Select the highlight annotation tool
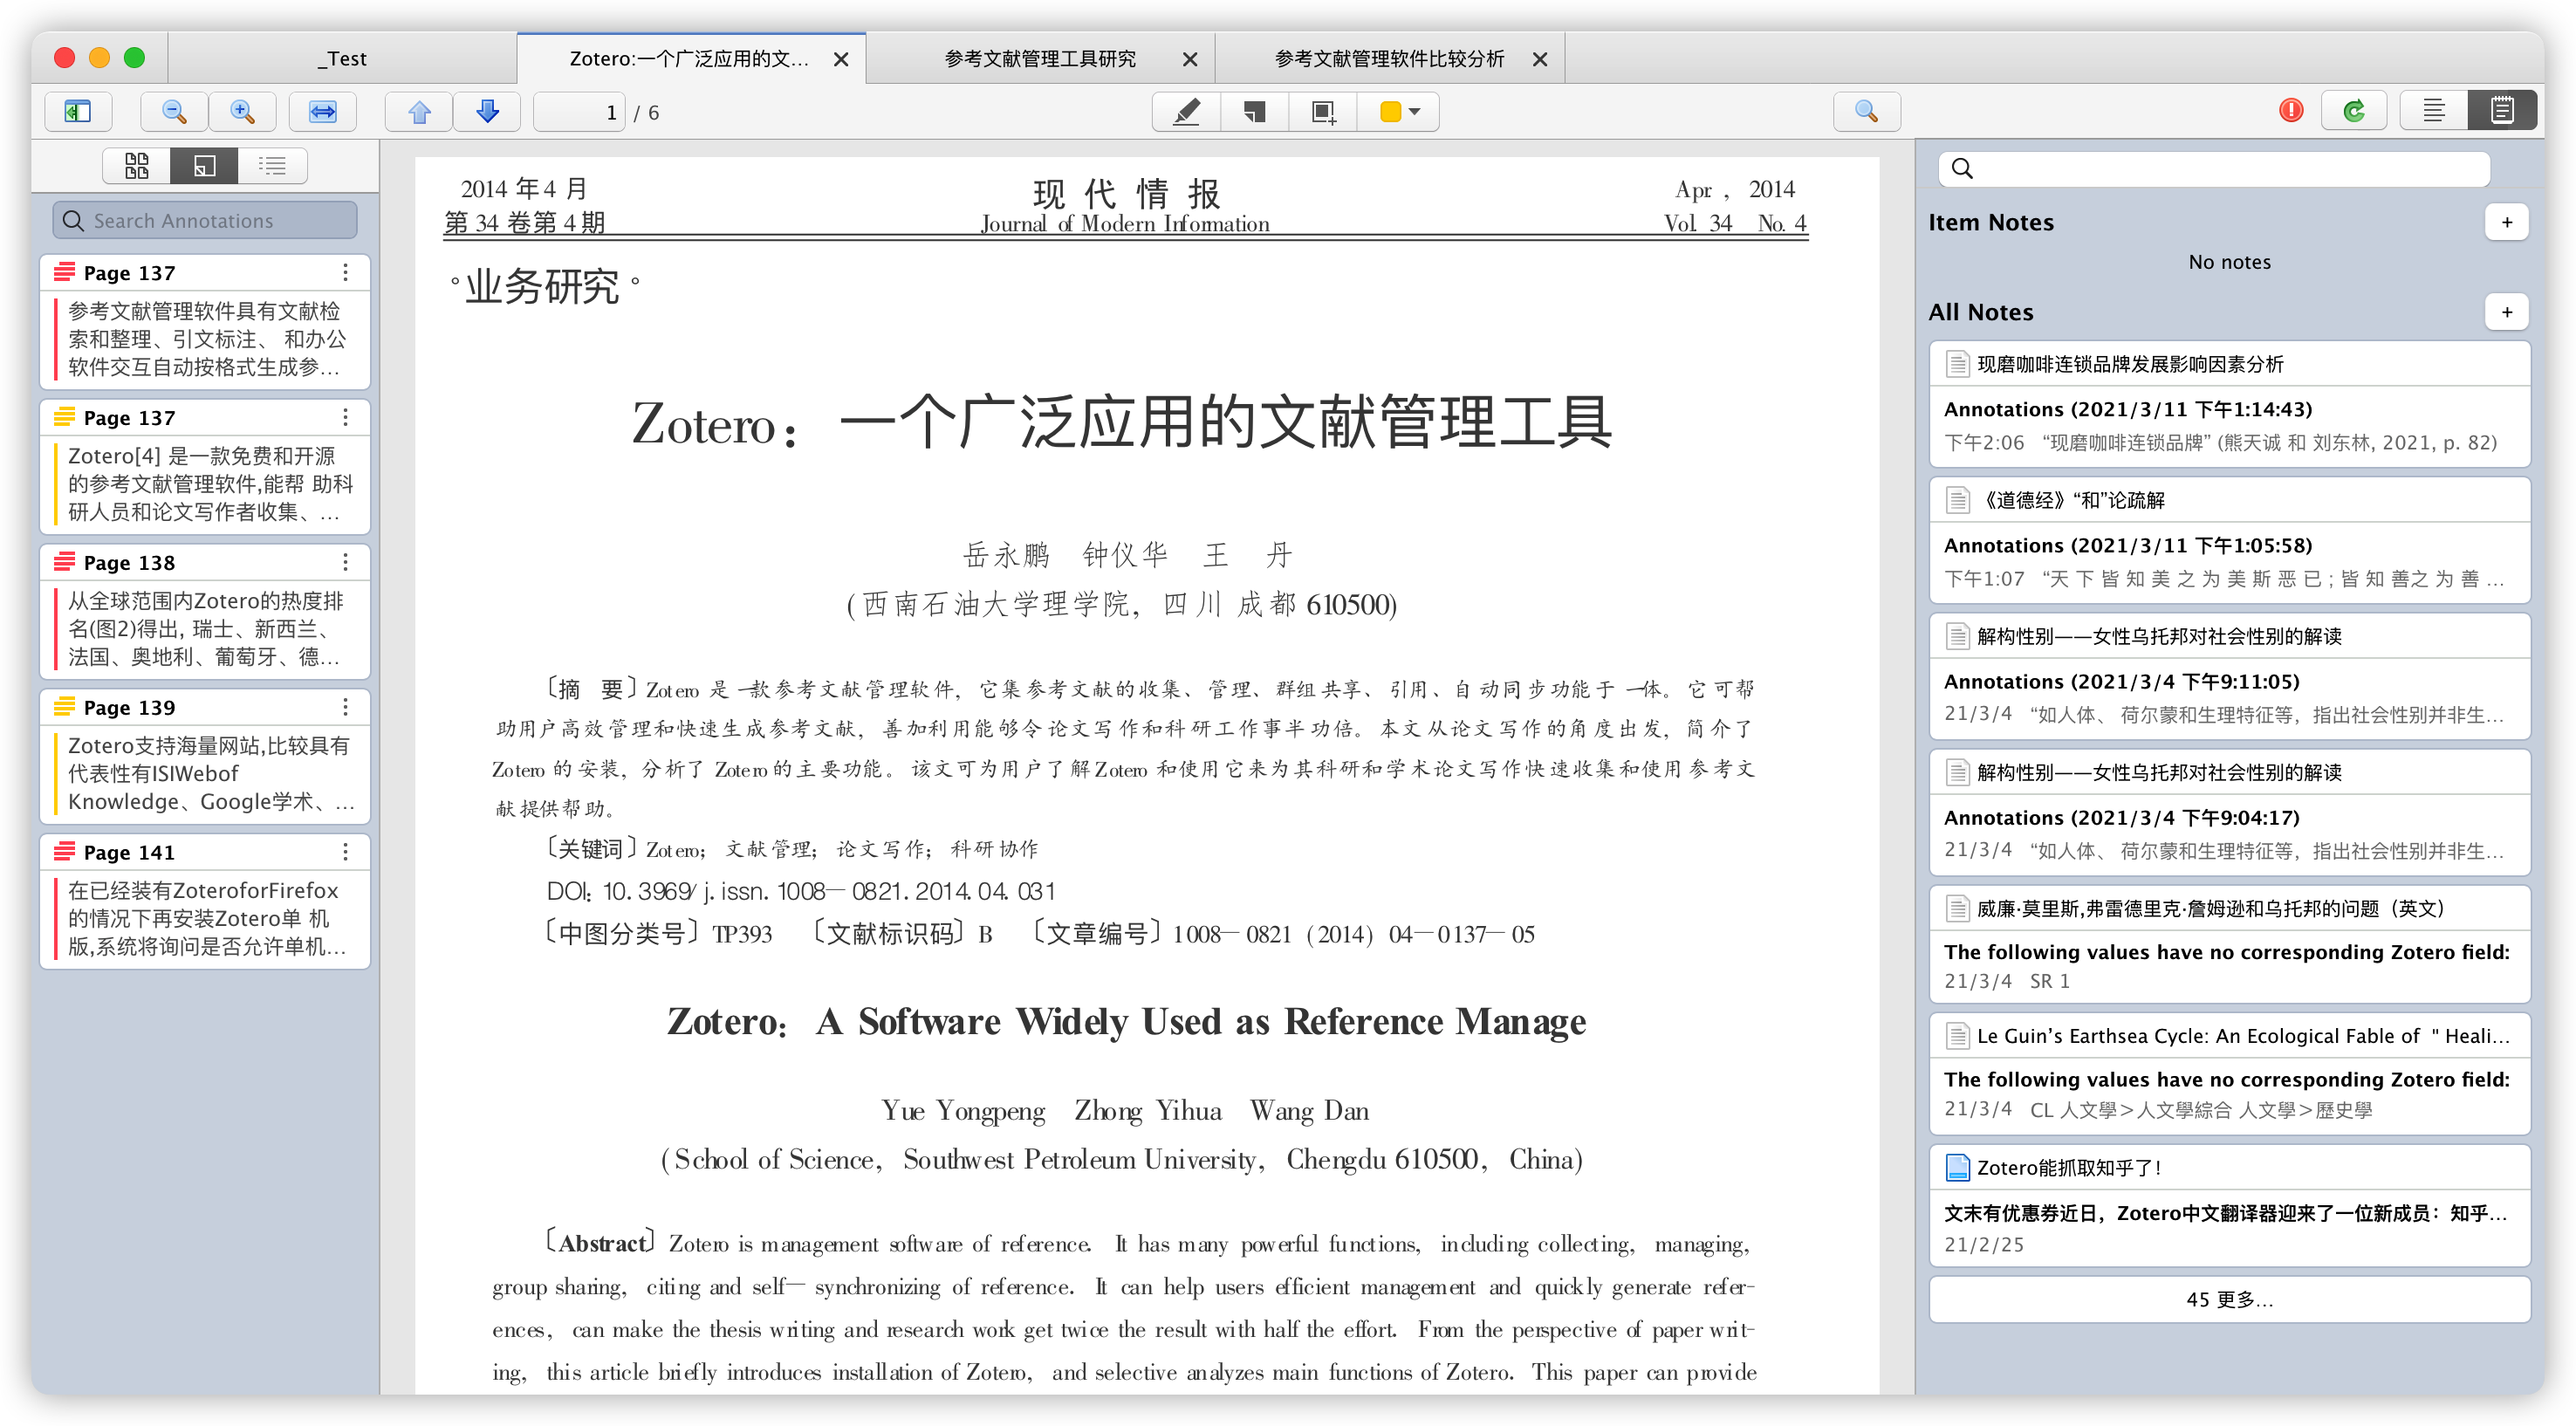 (x=1186, y=111)
